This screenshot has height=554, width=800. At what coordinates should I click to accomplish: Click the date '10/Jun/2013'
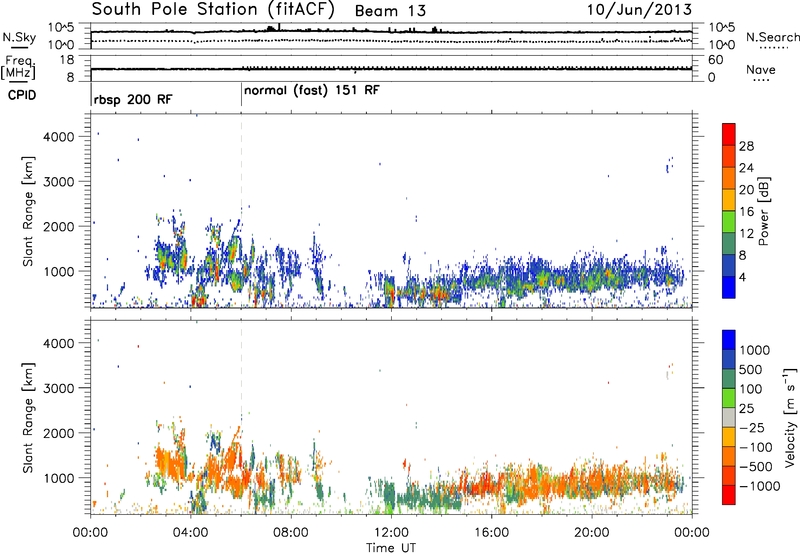[x=639, y=10]
